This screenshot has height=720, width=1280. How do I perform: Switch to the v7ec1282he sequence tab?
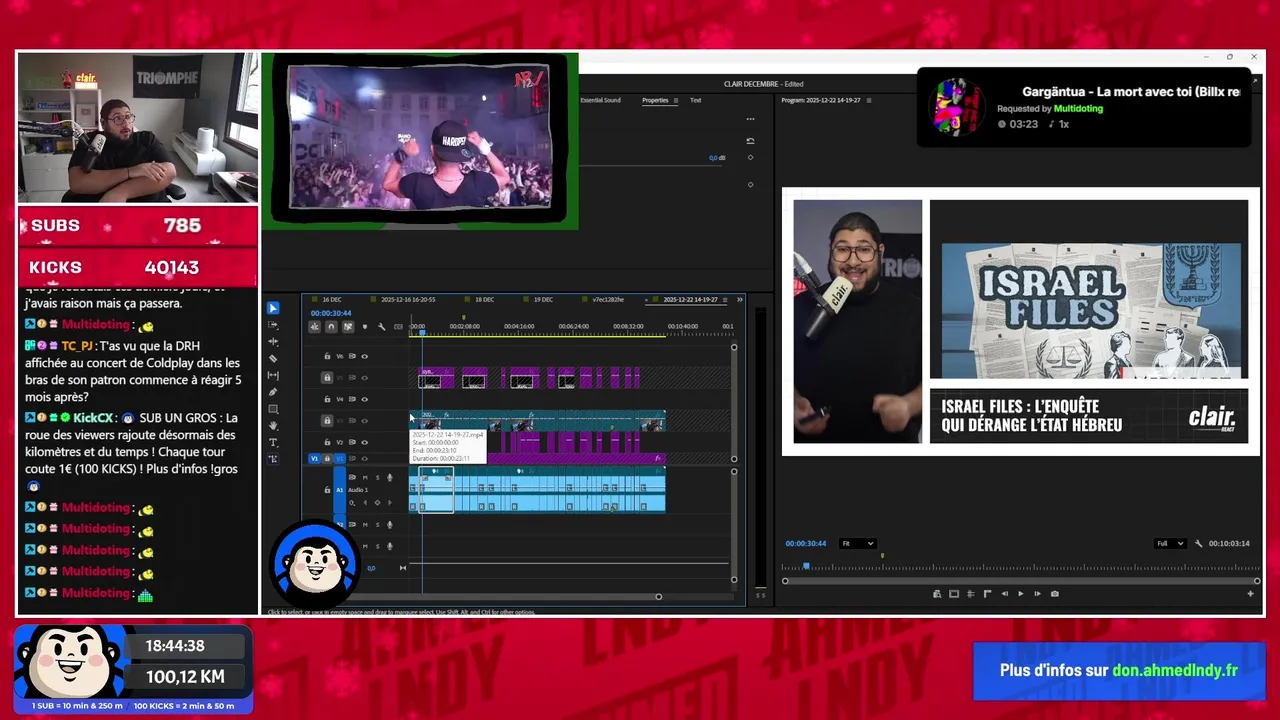pos(608,299)
